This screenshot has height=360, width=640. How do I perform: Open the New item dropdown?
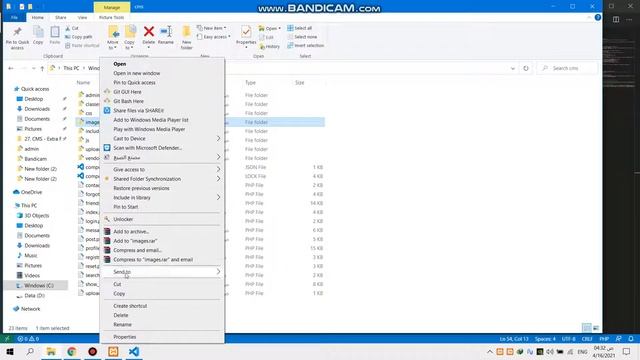(x=211, y=28)
